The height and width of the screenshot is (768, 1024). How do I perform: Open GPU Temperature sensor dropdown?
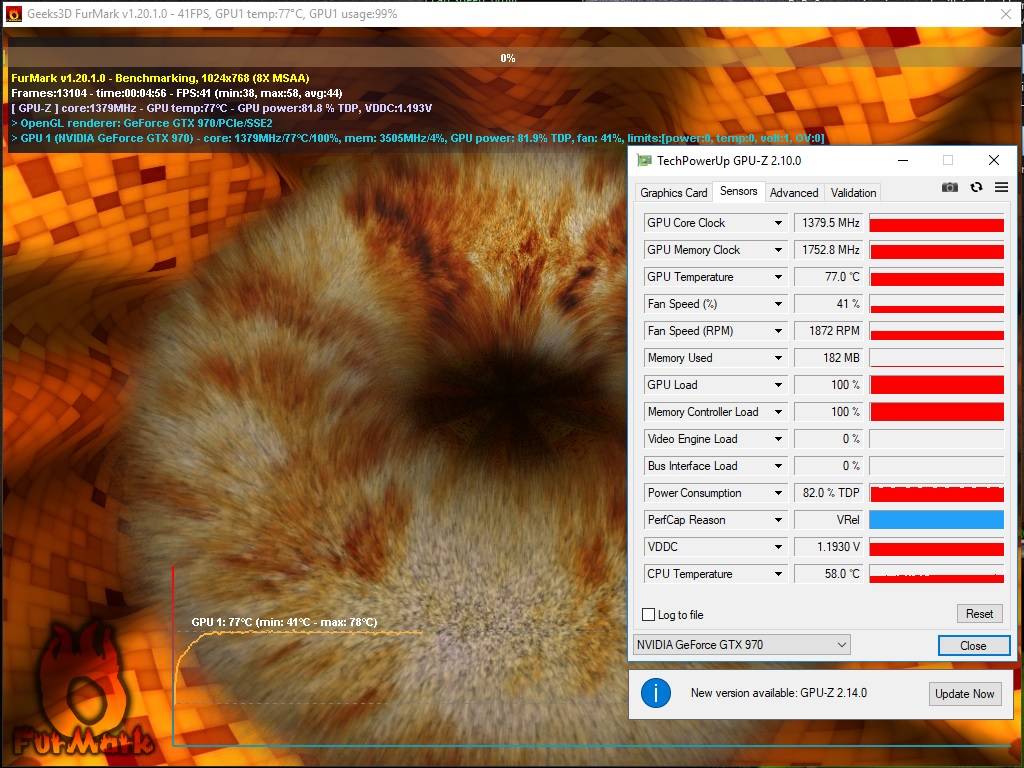pyautogui.click(x=778, y=278)
